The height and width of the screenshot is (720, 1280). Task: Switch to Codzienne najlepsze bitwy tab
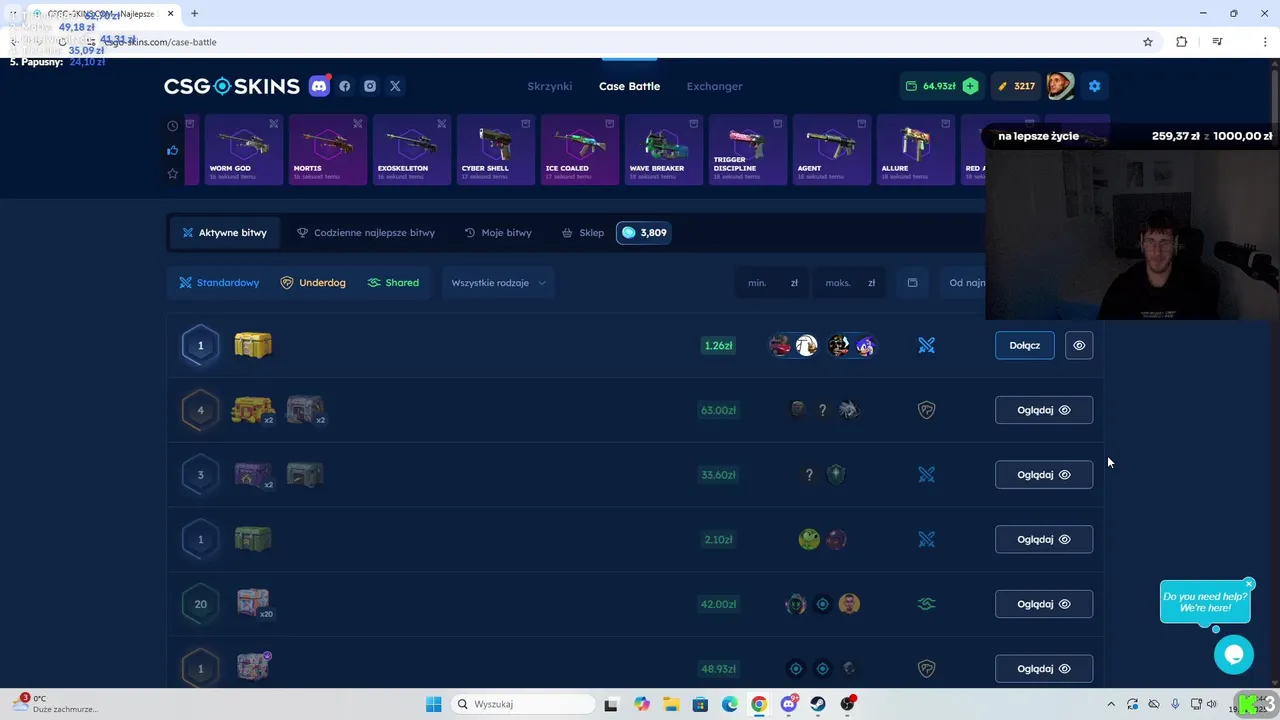pyautogui.click(x=366, y=233)
